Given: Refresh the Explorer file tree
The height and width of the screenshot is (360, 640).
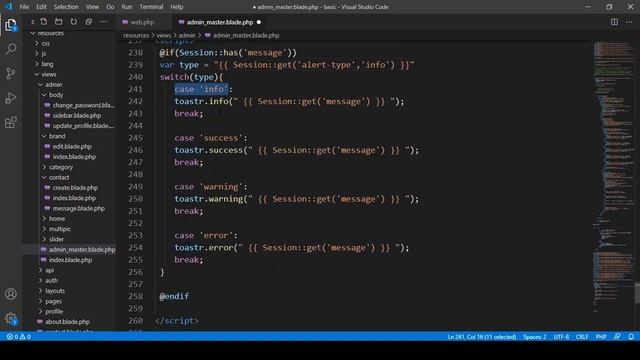Looking at the screenshot, I should pyautogui.click(x=73, y=22).
